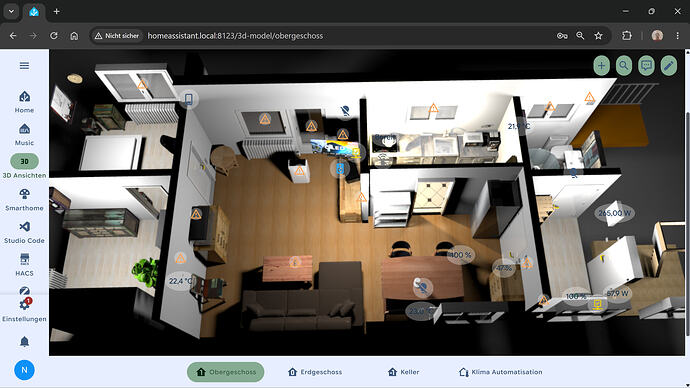Reload the page

[x=54, y=36]
